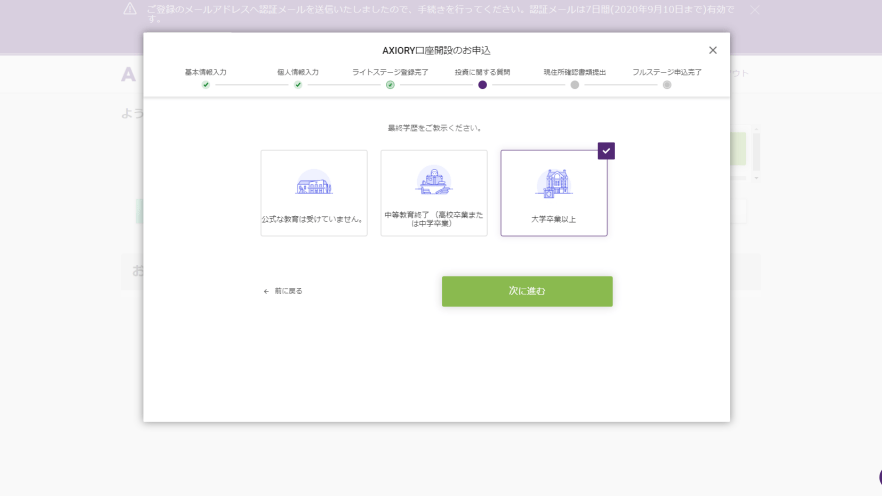The image size is (882, 496).
Task: Click the university building illustration
Action: click(x=554, y=183)
